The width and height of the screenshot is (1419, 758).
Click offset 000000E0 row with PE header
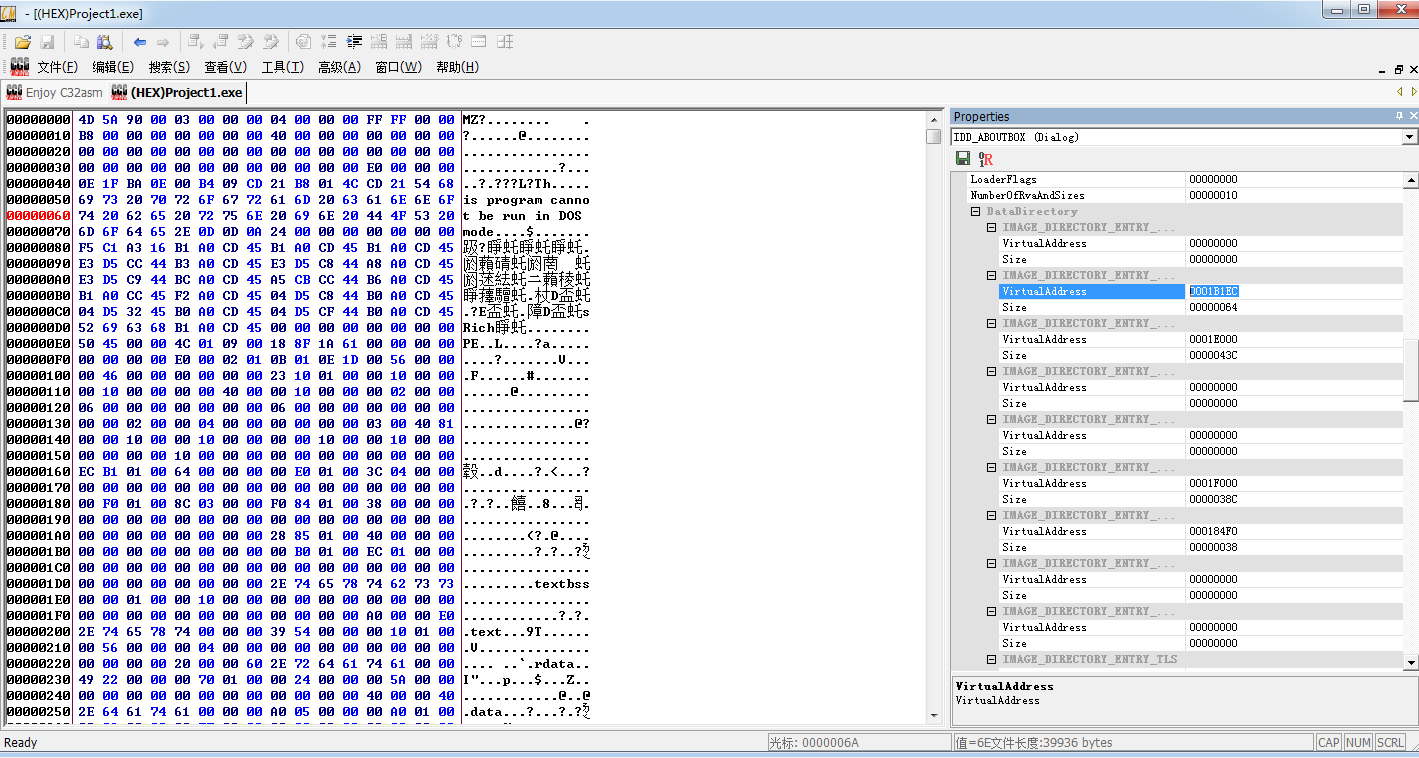[x=232, y=343]
